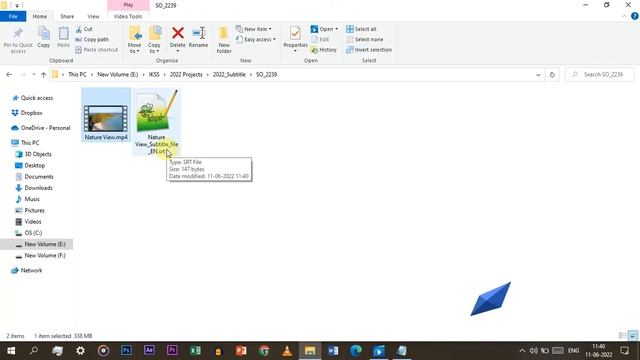The height and width of the screenshot is (360, 640).
Task: Open the Open dropdown in ribbon
Action: tap(324, 29)
